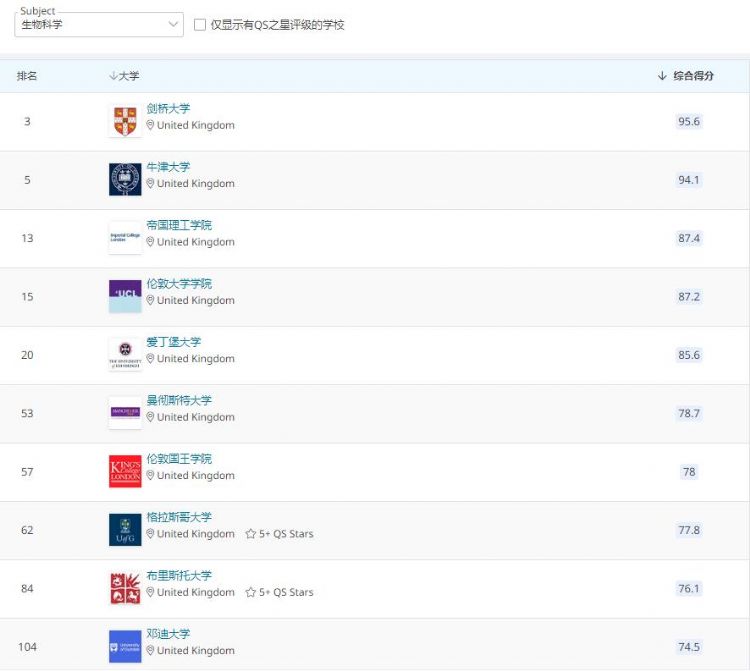Screen dimensions: 750x671
Task: Click the 排名 column header
Action: click(27, 76)
